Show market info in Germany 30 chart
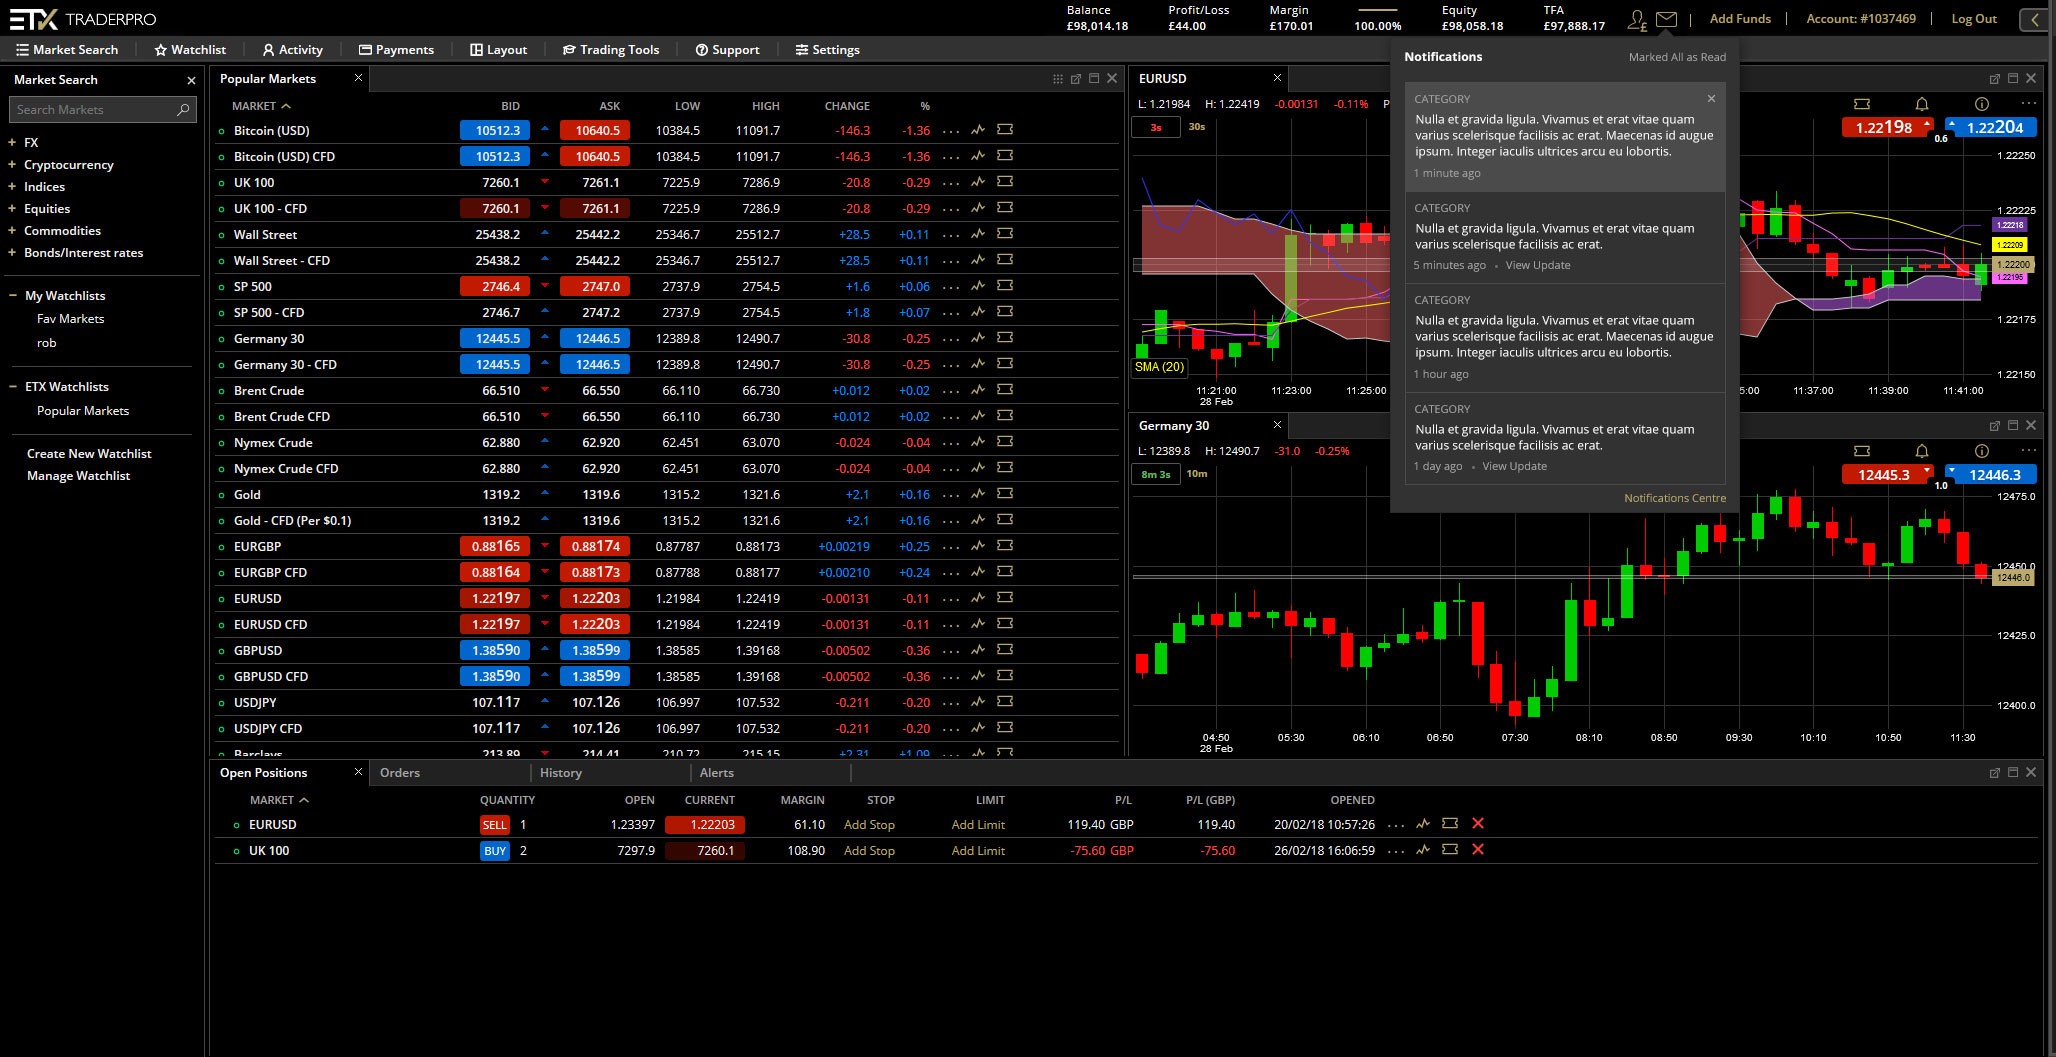Viewport: 2056px width, 1057px height. (x=1981, y=451)
